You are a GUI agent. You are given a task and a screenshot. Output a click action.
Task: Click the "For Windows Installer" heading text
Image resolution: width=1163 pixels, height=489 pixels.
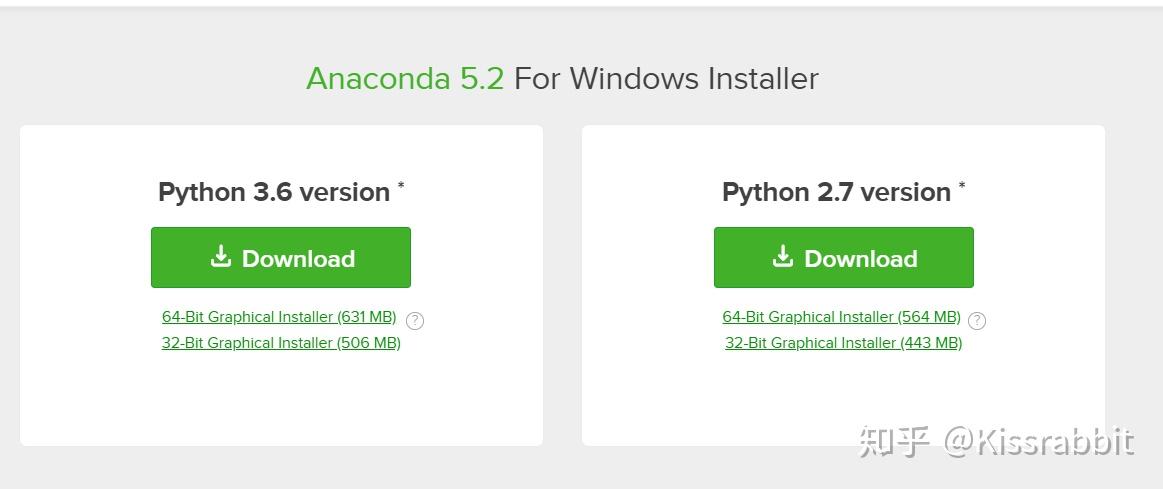666,79
